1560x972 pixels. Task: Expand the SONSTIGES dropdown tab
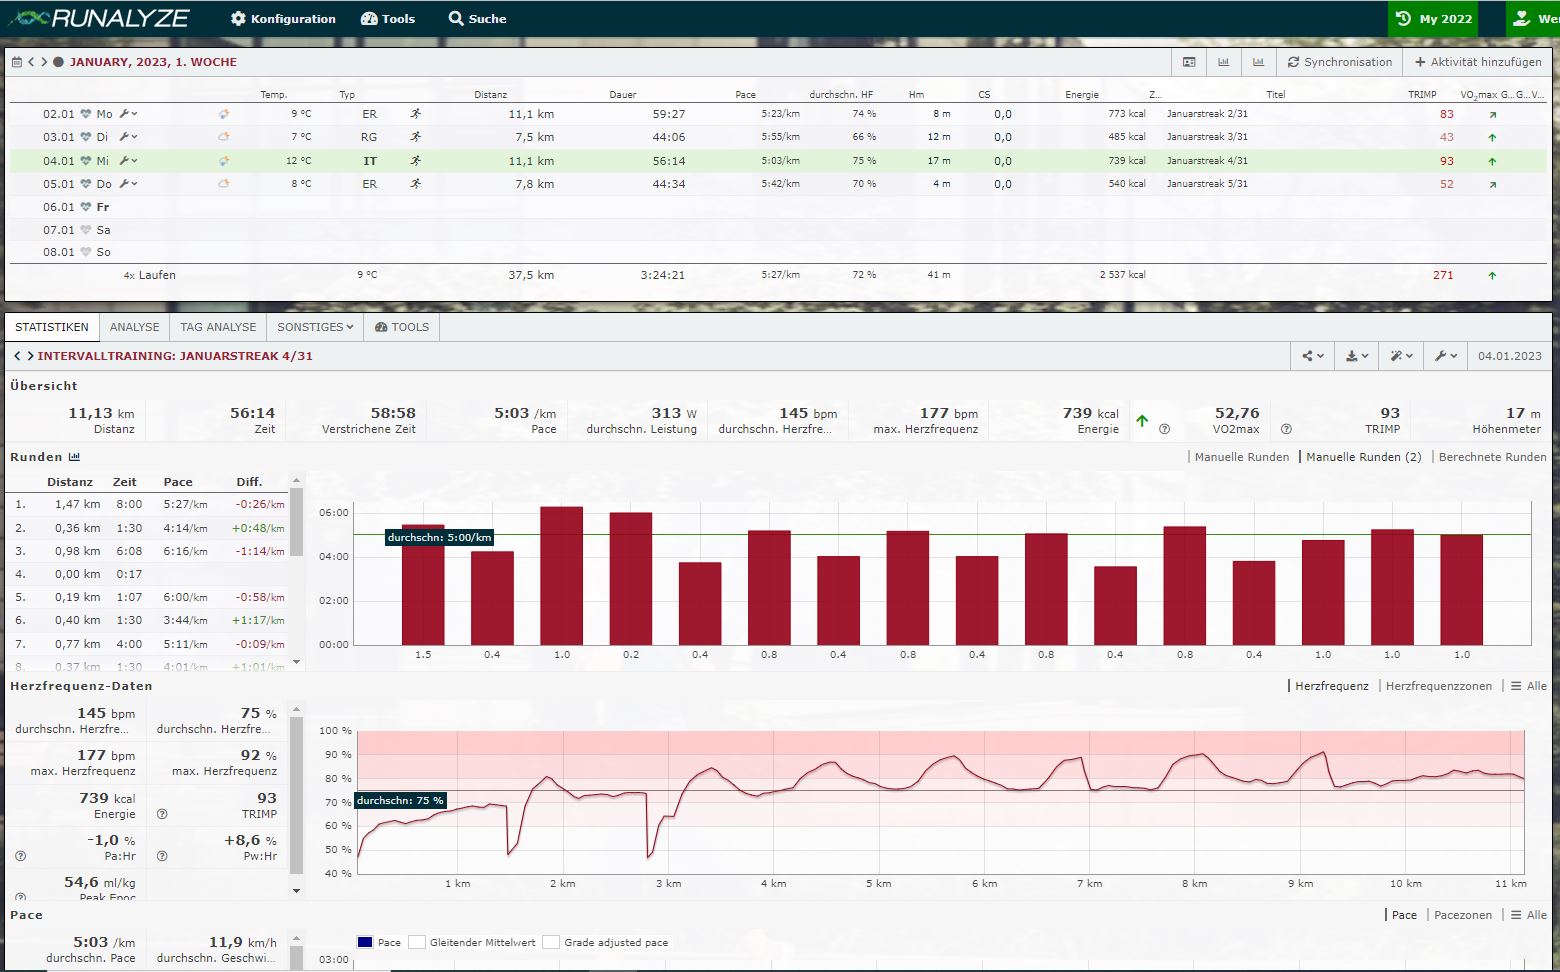[x=315, y=327]
